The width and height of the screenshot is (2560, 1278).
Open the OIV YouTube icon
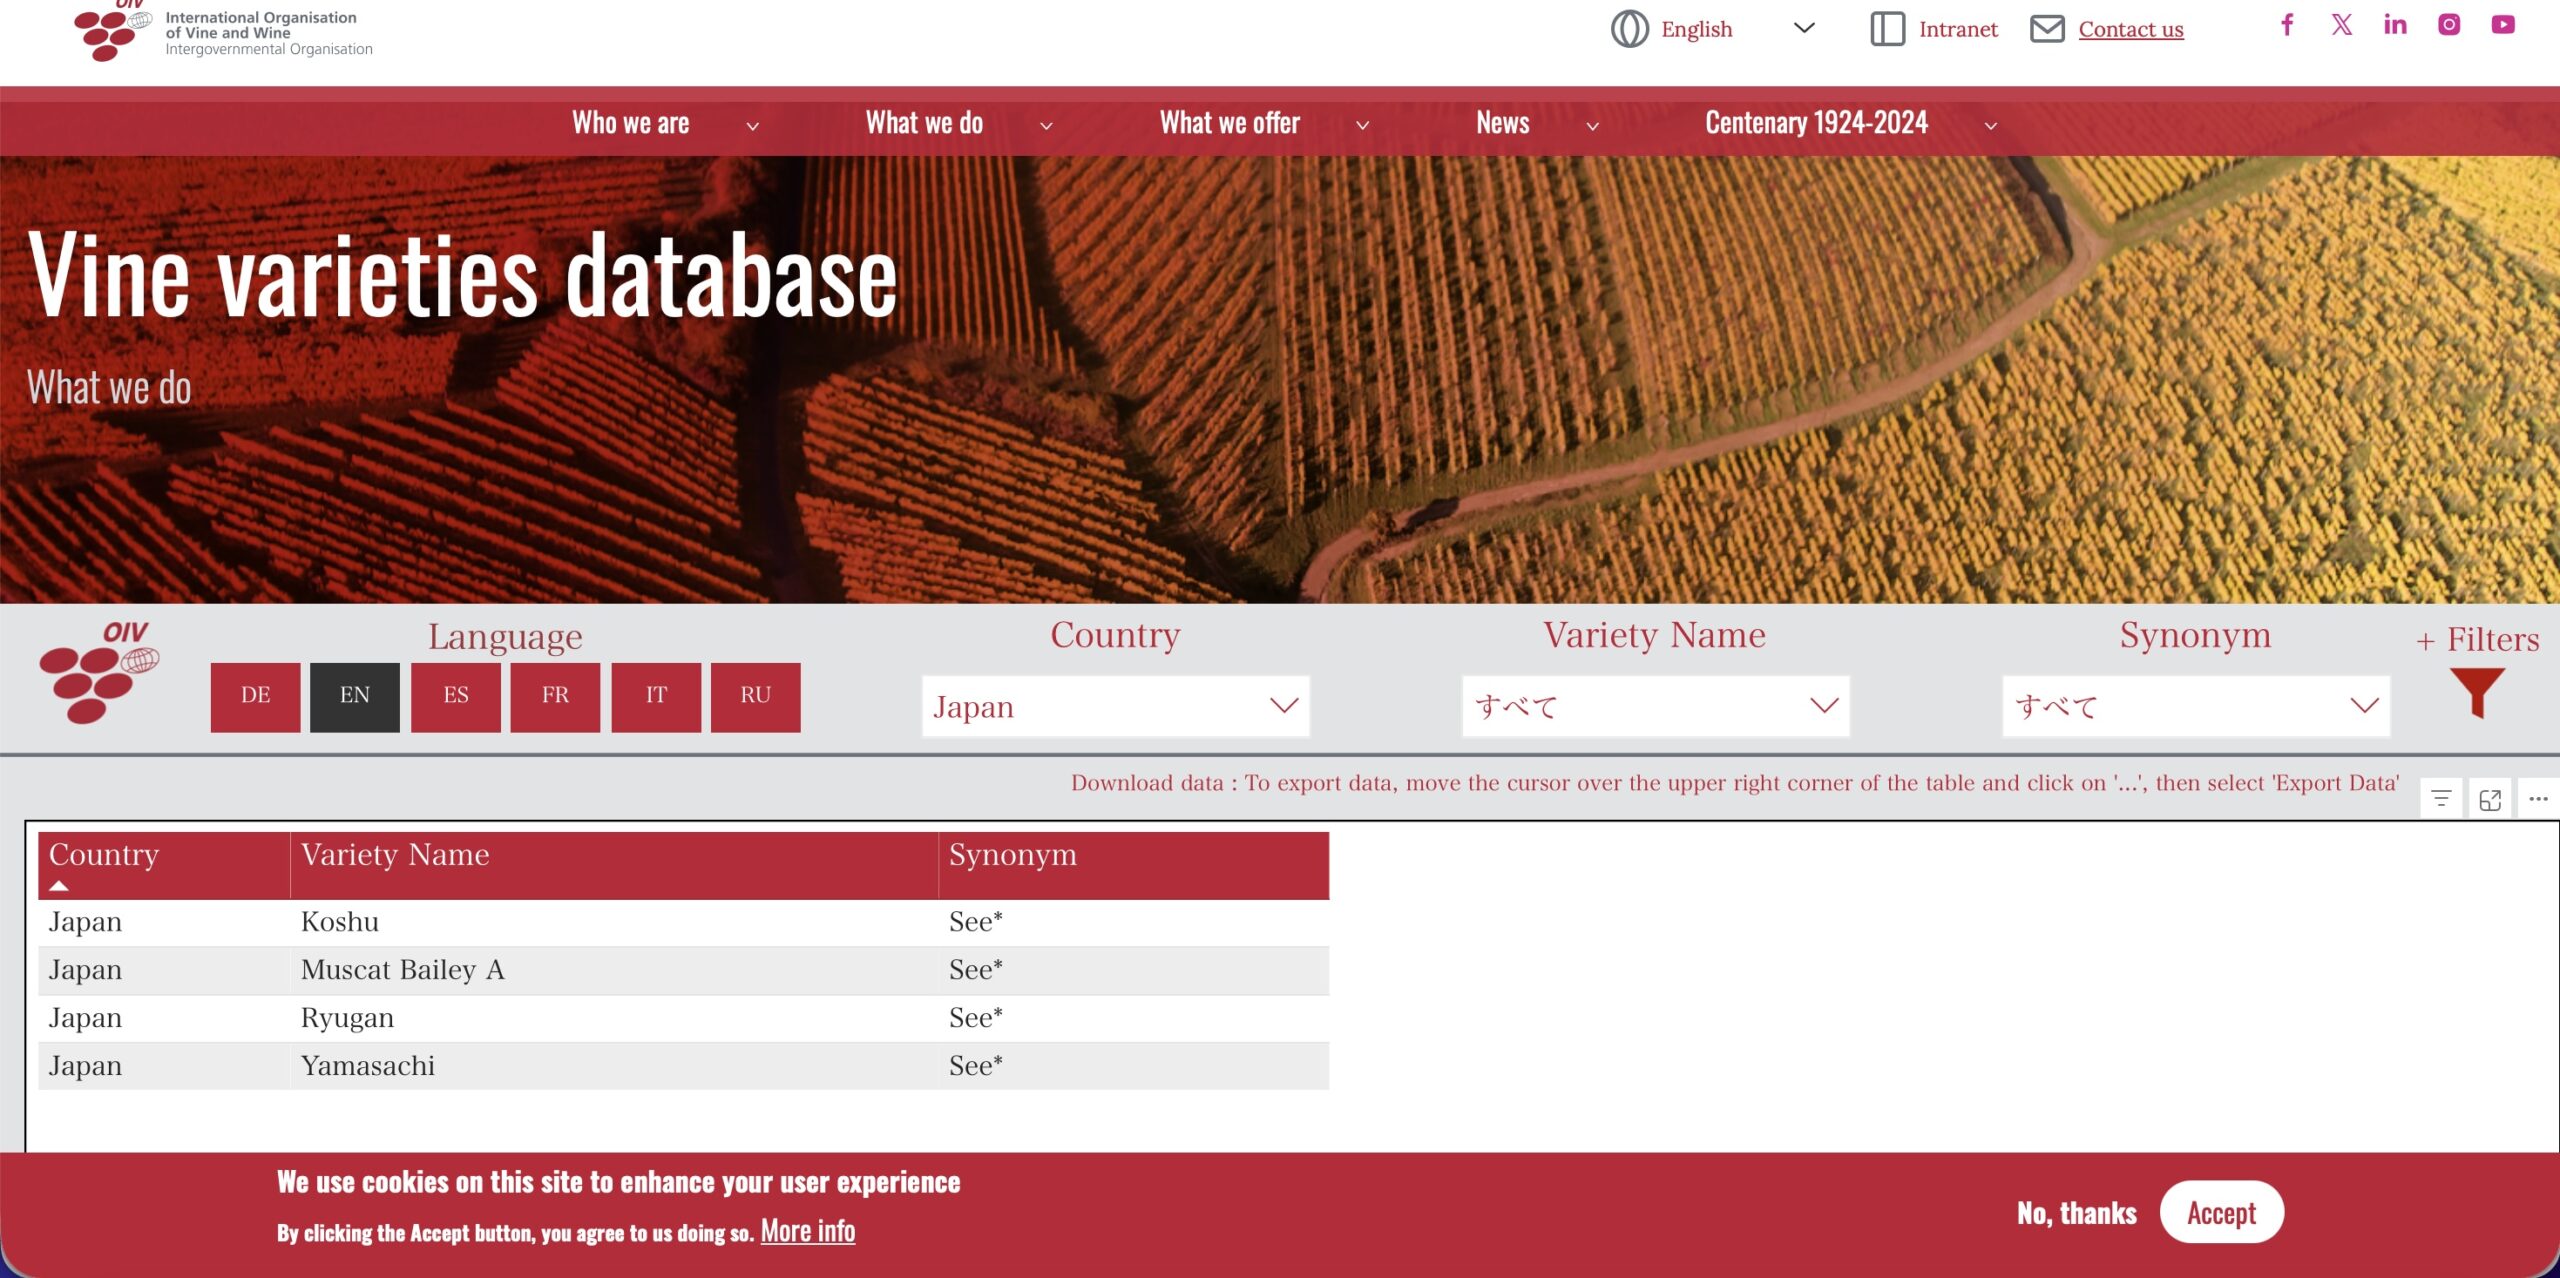pos(2503,25)
